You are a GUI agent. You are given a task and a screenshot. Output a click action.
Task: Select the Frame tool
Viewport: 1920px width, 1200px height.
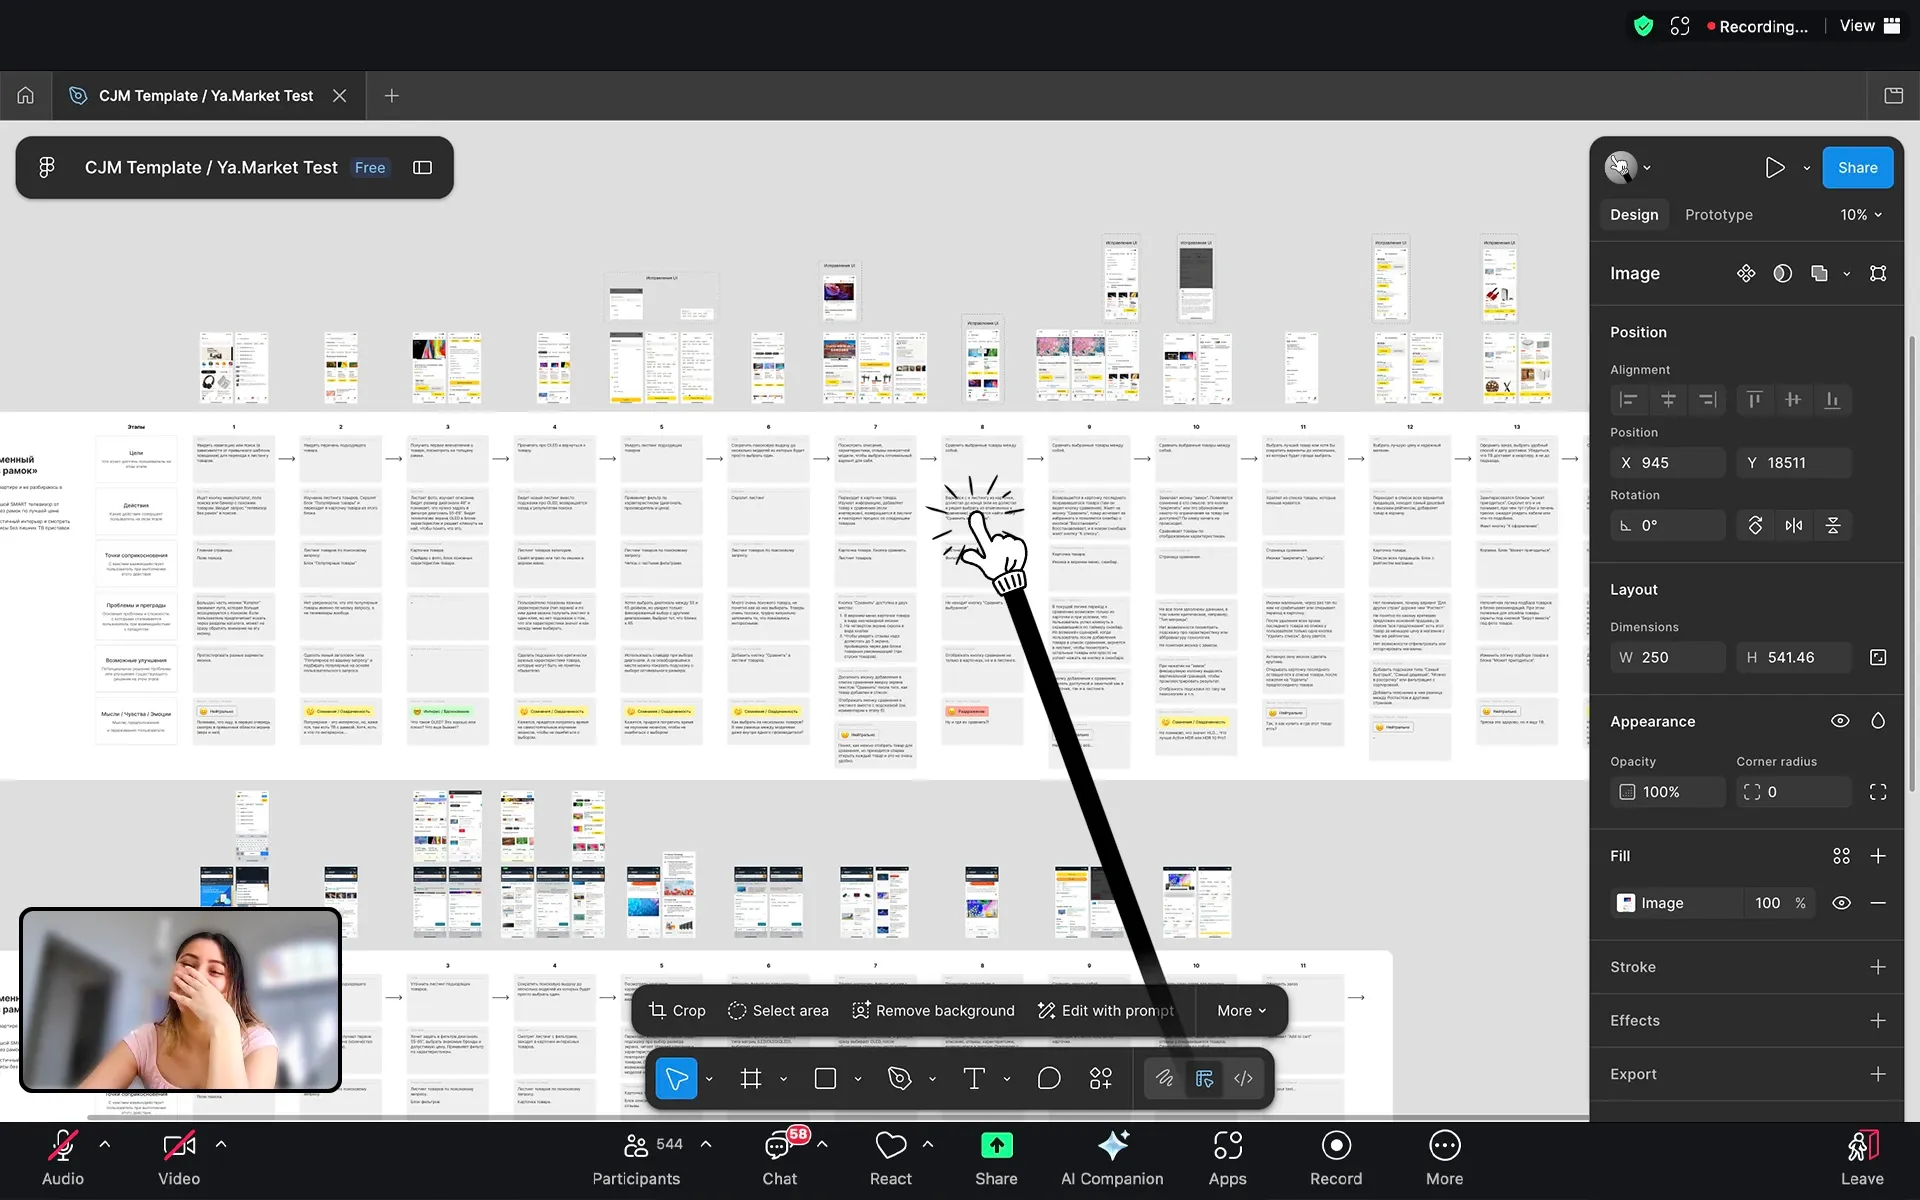pos(751,1078)
